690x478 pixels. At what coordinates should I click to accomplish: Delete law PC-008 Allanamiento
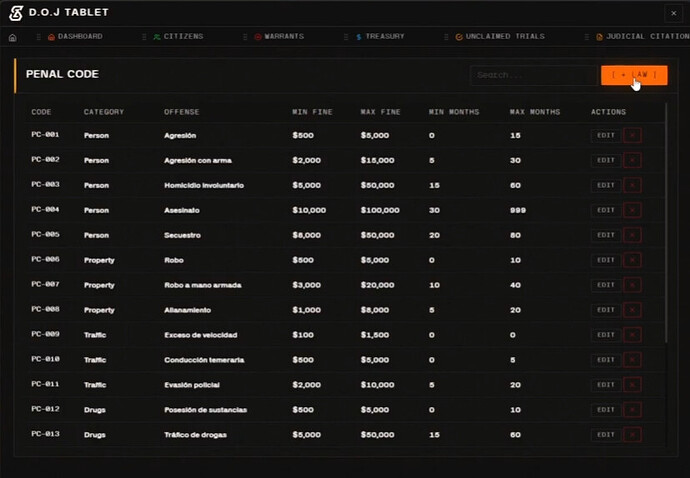click(632, 310)
